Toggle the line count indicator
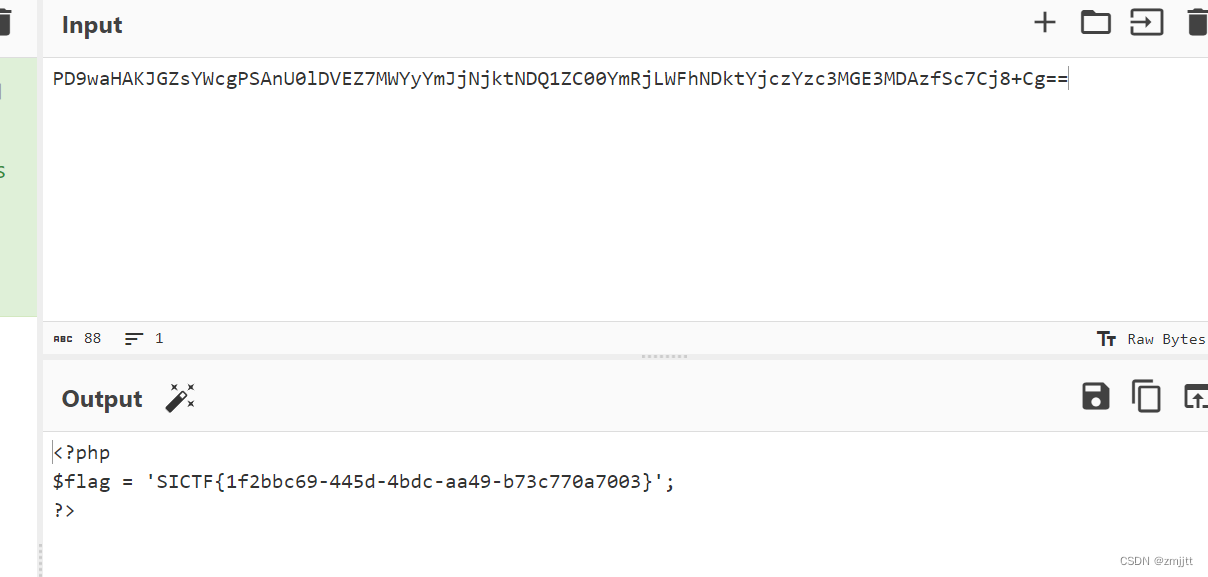 [143, 338]
